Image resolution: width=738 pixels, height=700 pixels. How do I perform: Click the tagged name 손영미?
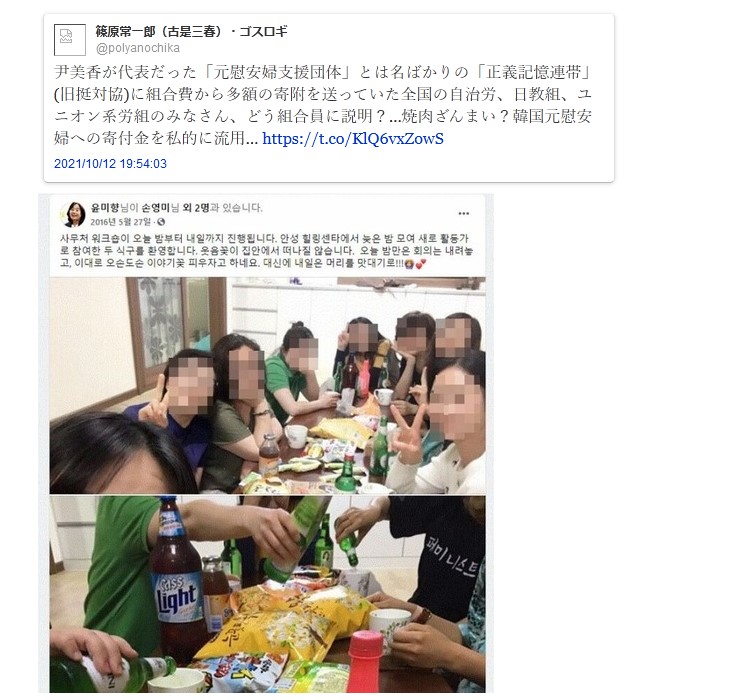pos(155,208)
